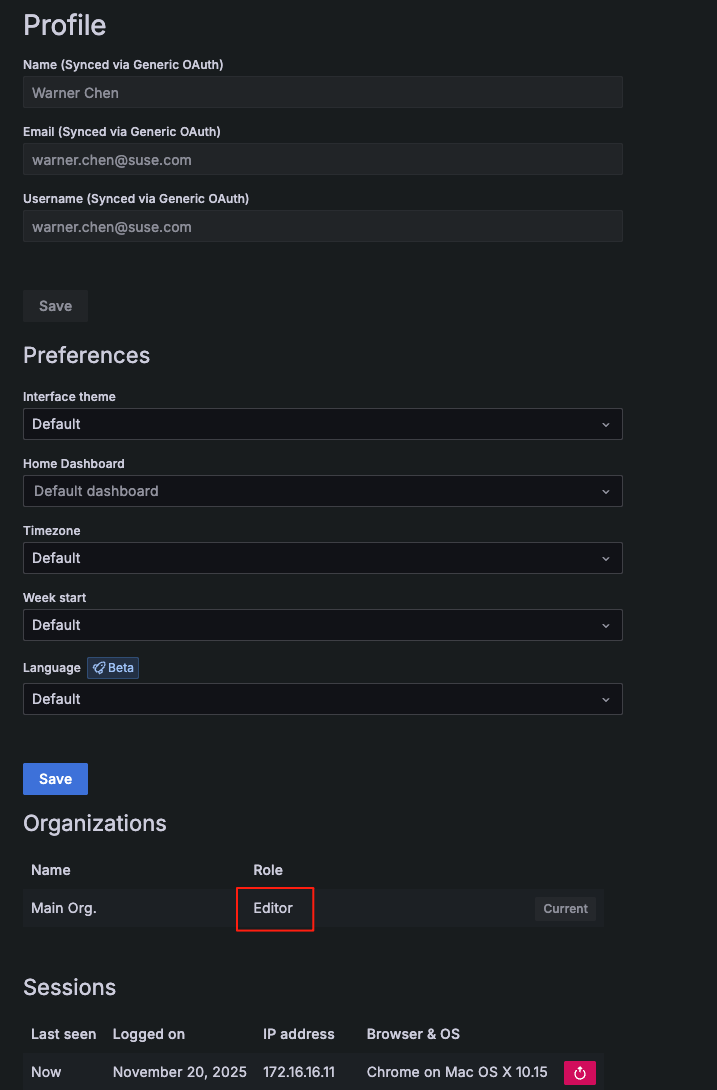Click the Username input field
717x1090 pixels.
coord(322,227)
